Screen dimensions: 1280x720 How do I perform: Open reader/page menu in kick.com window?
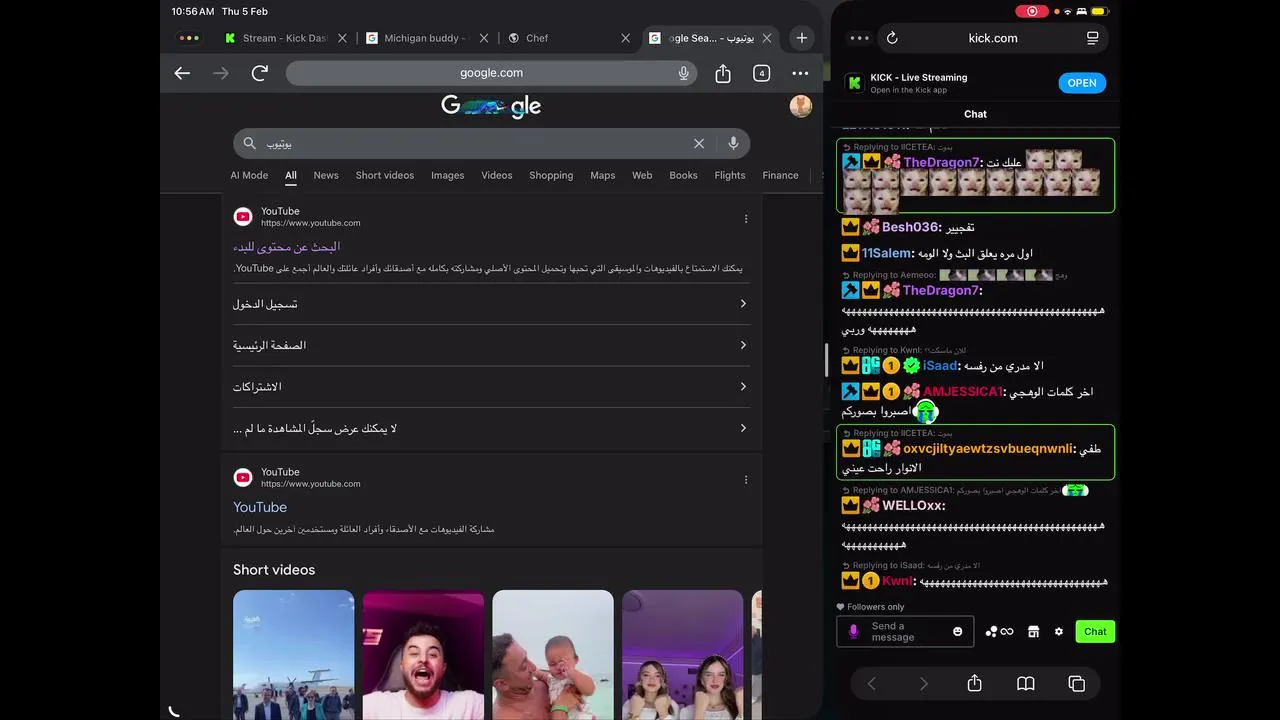tap(1092, 38)
